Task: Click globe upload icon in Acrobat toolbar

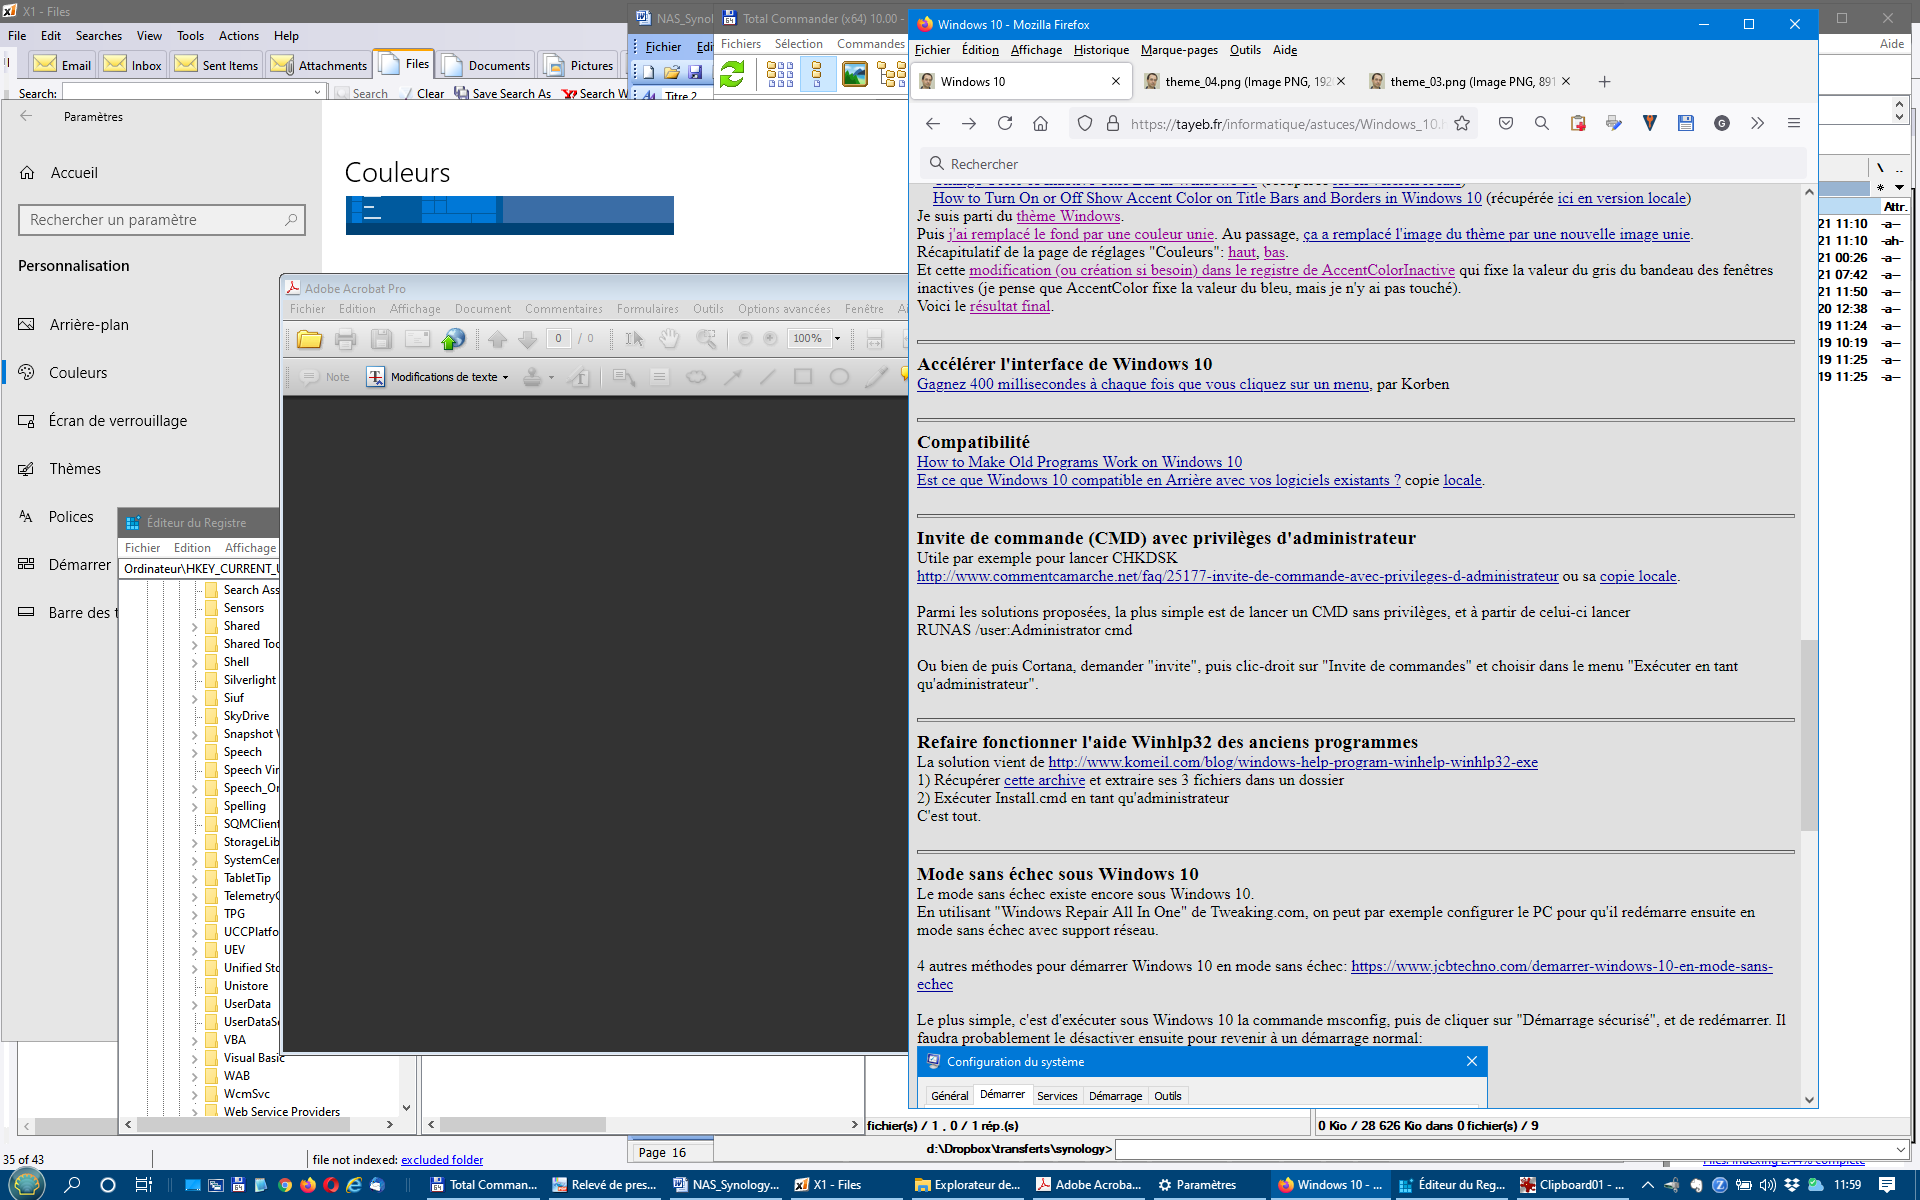Action: coord(453,339)
